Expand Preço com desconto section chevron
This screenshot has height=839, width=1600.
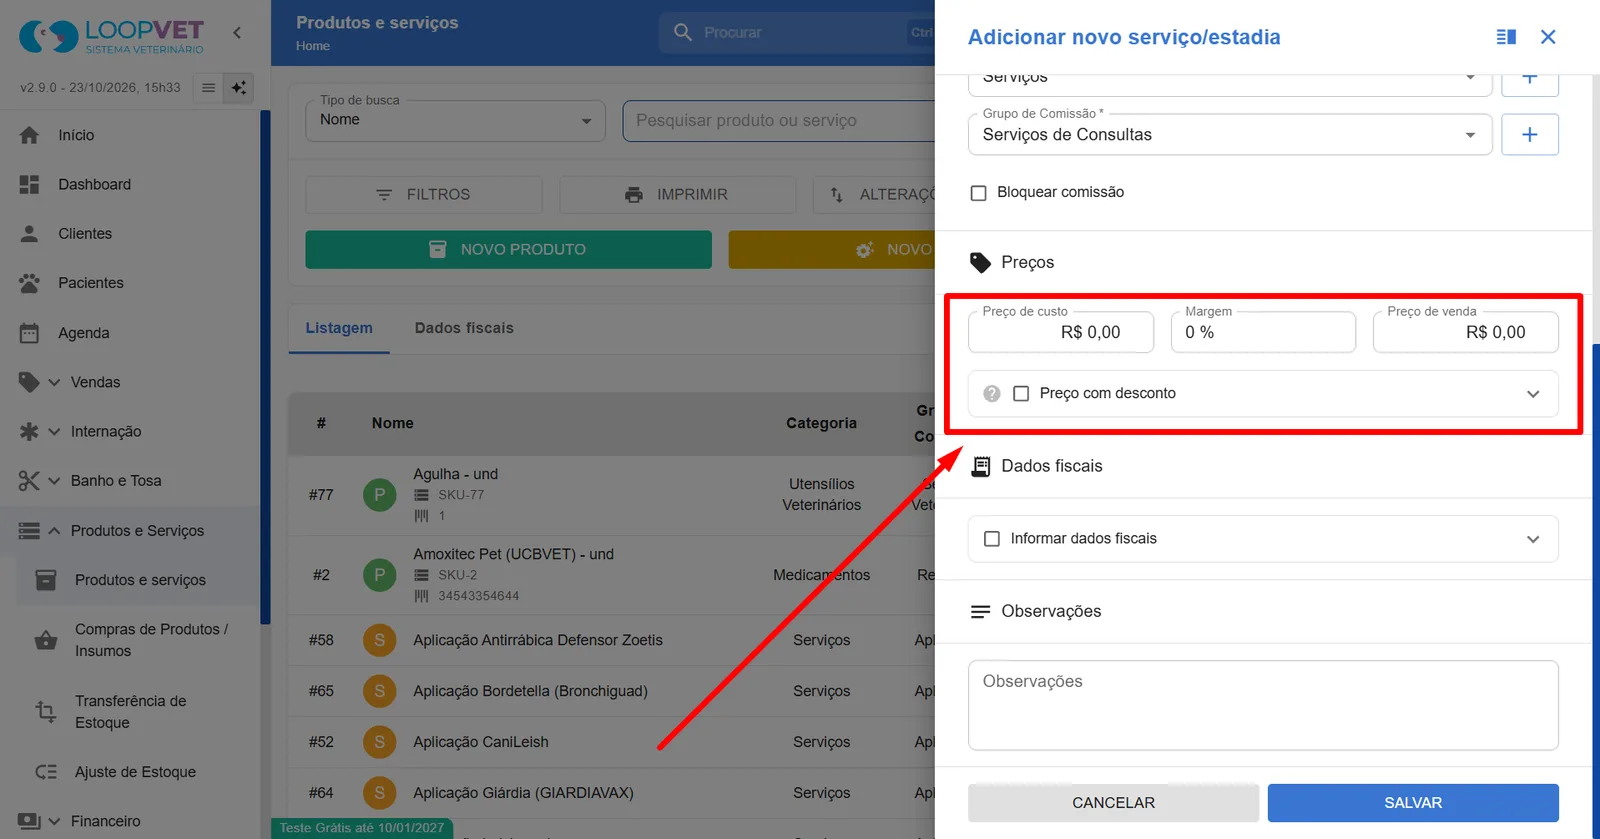pos(1533,394)
